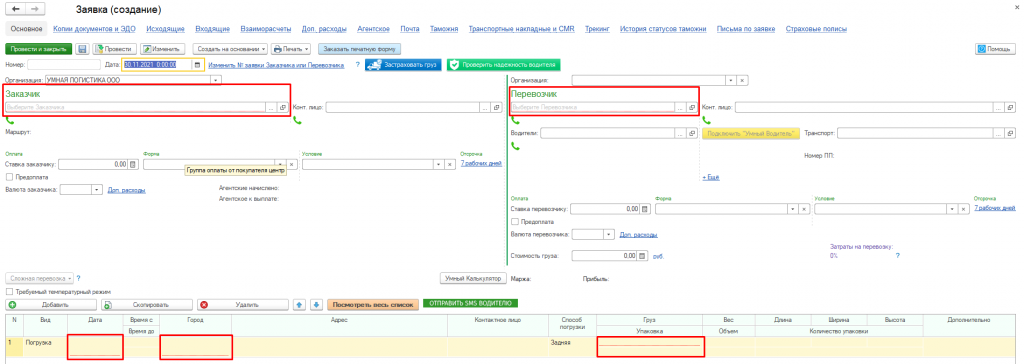
Task: Open the calendar picker next to Дата
Action: [x=197, y=65]
